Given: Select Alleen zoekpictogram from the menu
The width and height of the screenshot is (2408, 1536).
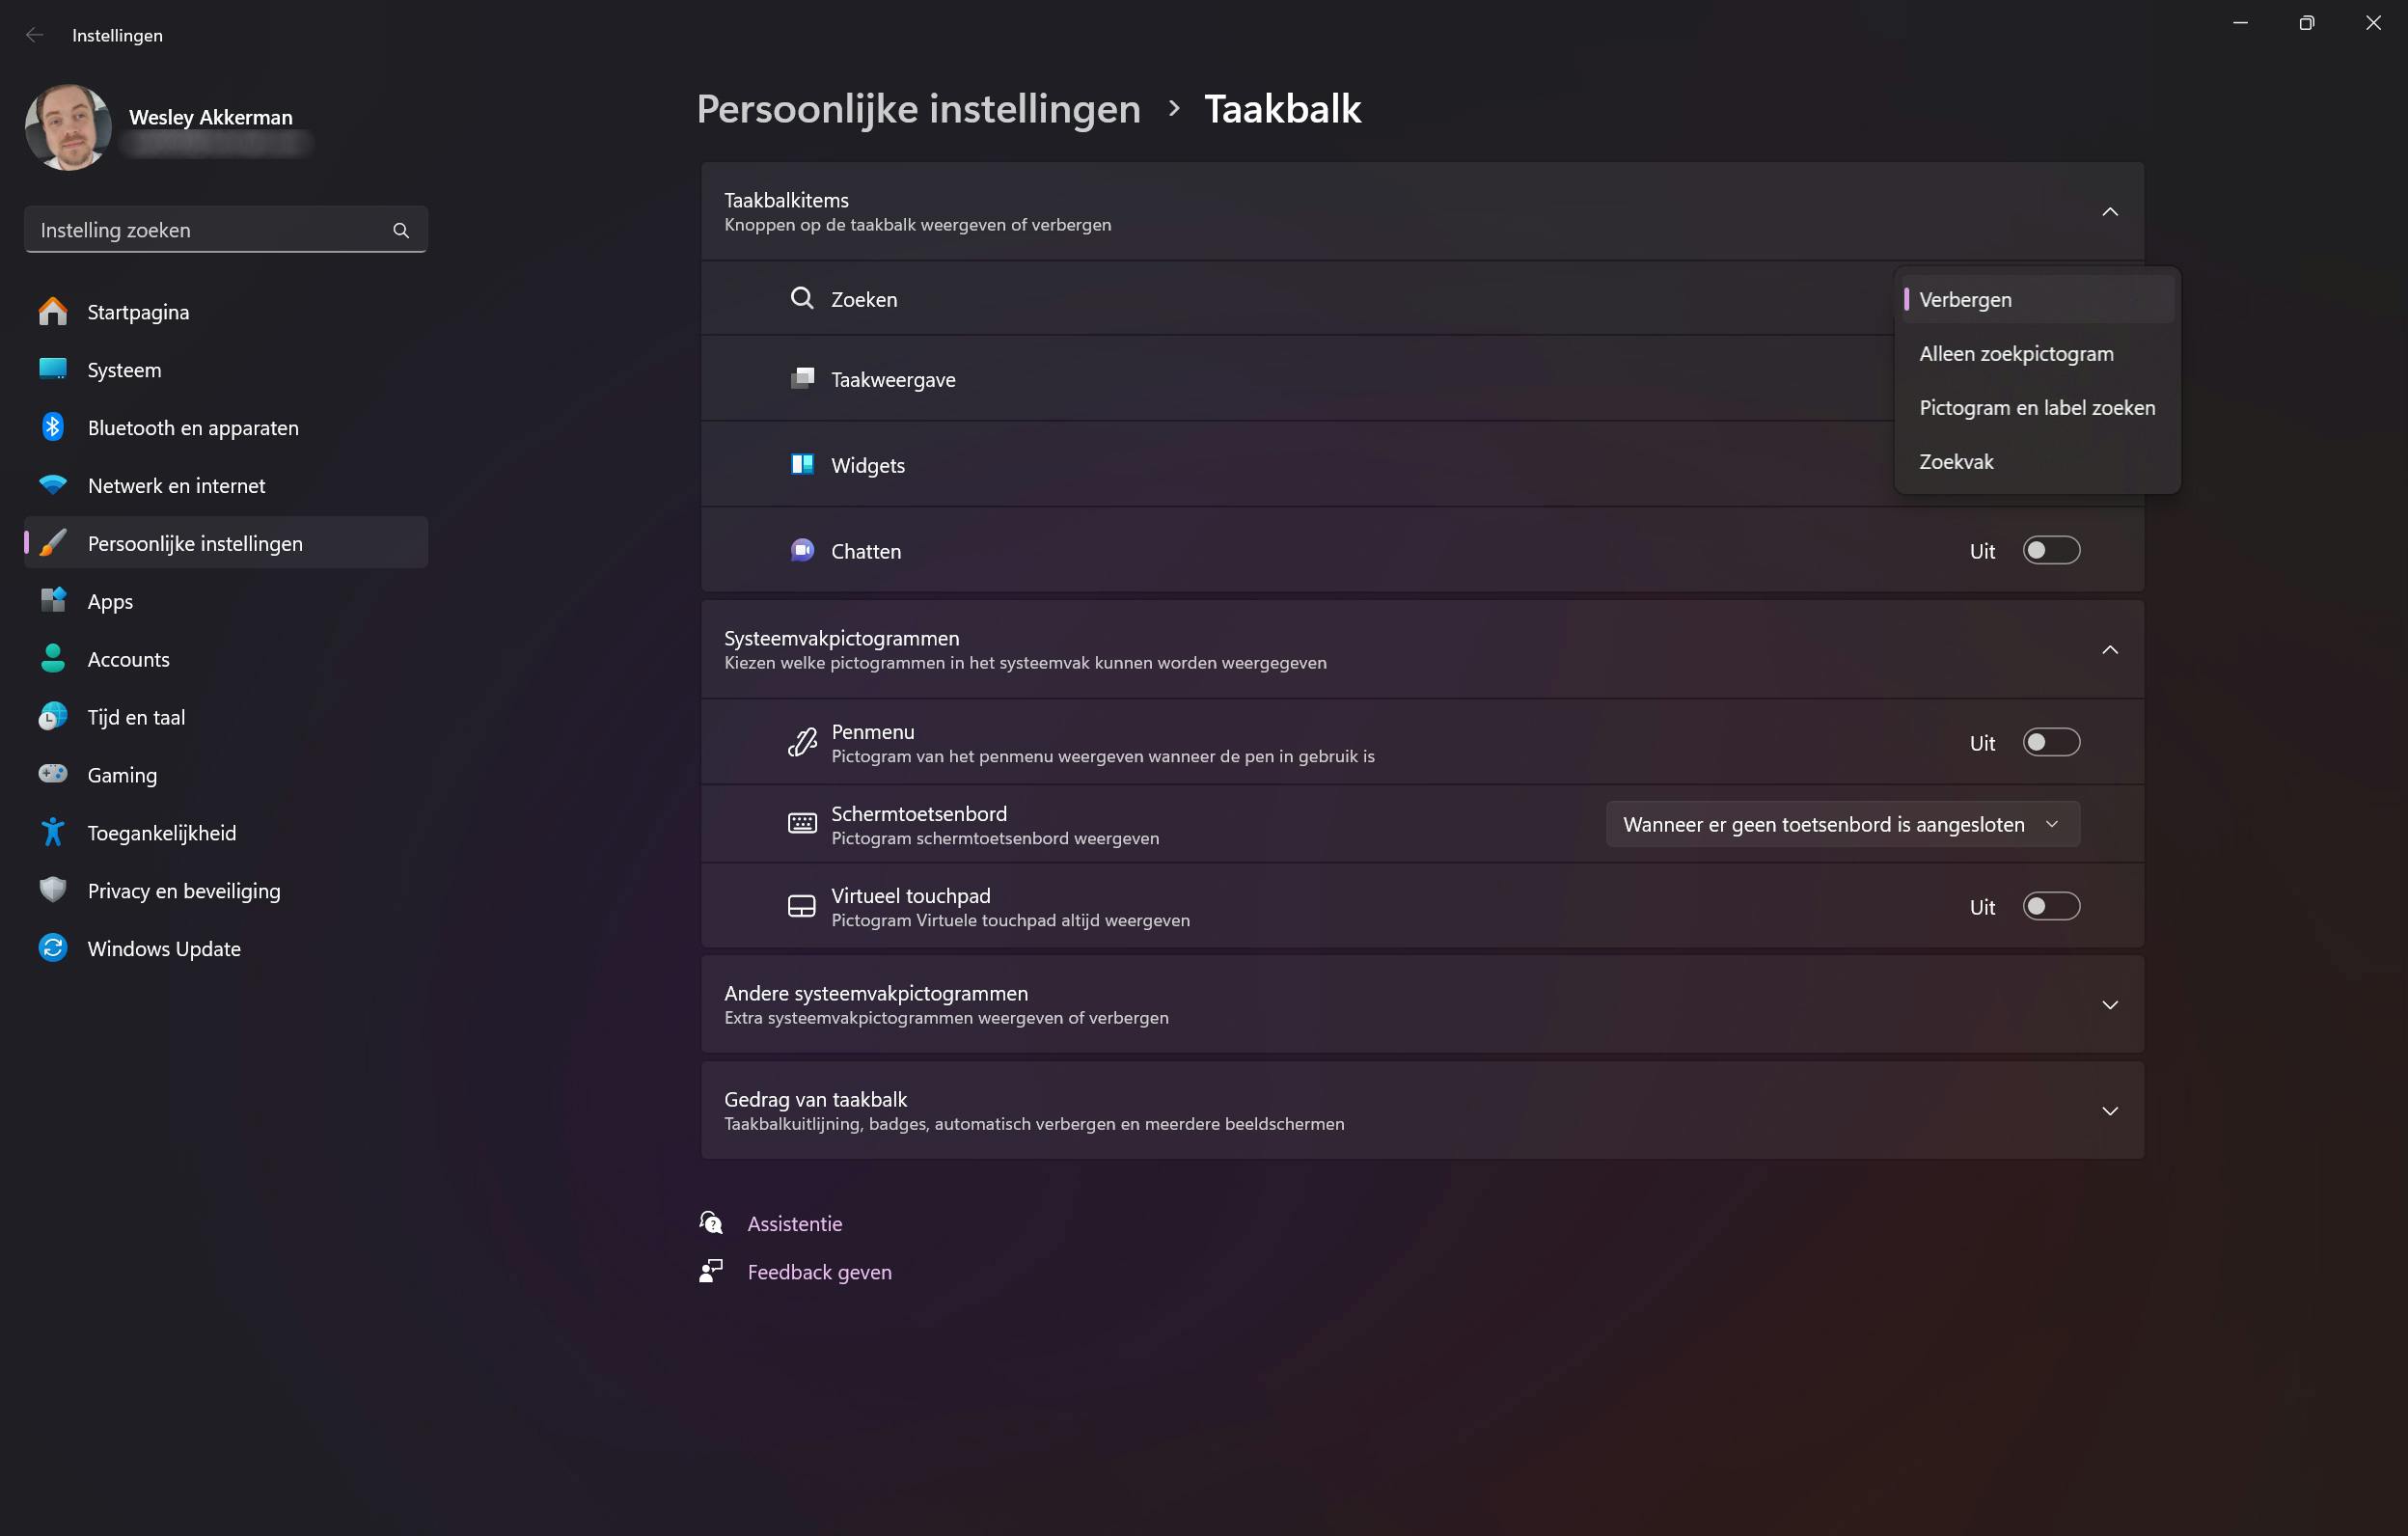Looking at the screenshot, I should click(x=2016, y=353).
